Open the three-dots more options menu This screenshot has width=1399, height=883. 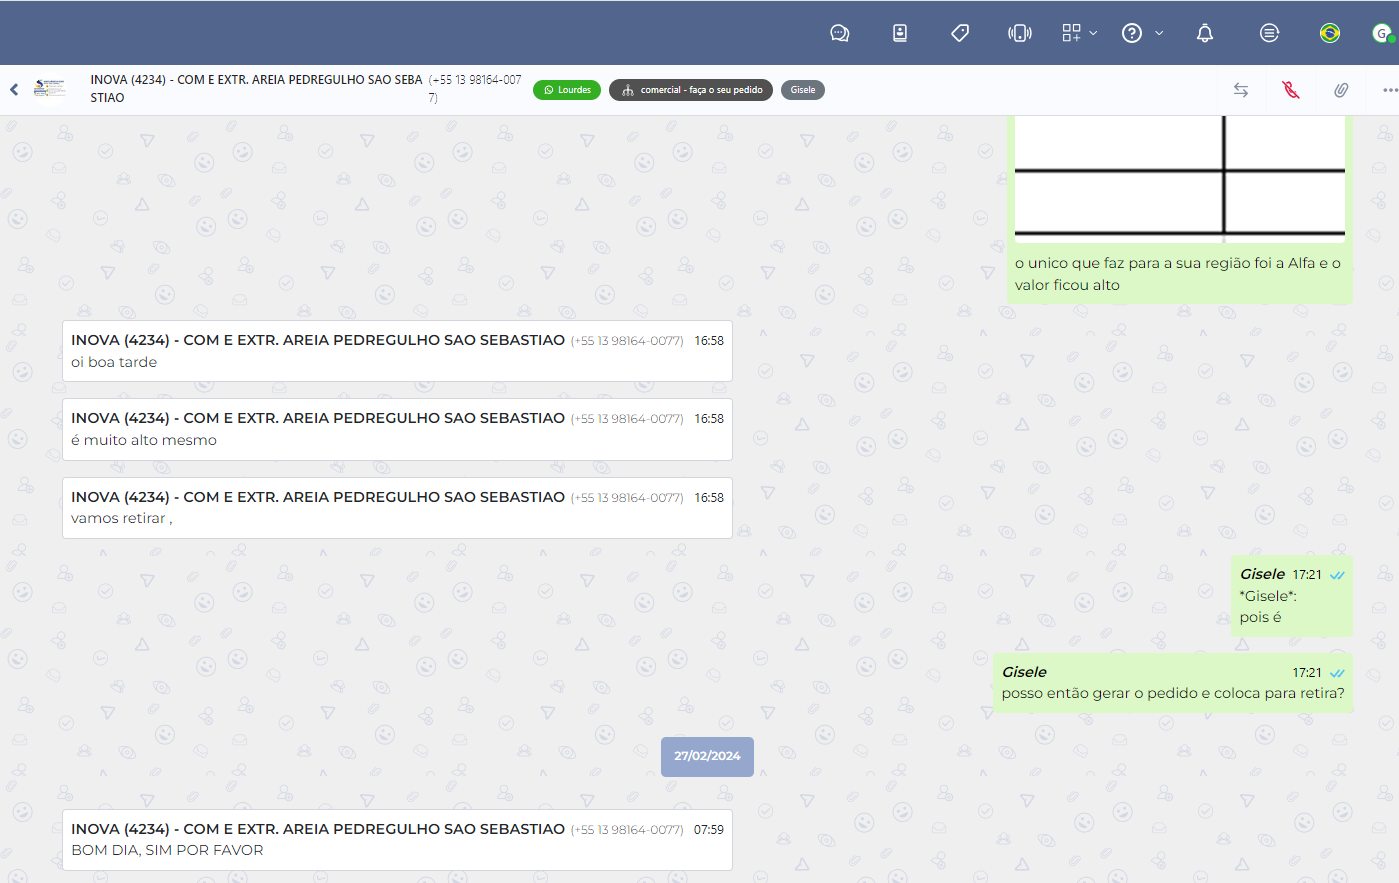[x=1389, y=90]
